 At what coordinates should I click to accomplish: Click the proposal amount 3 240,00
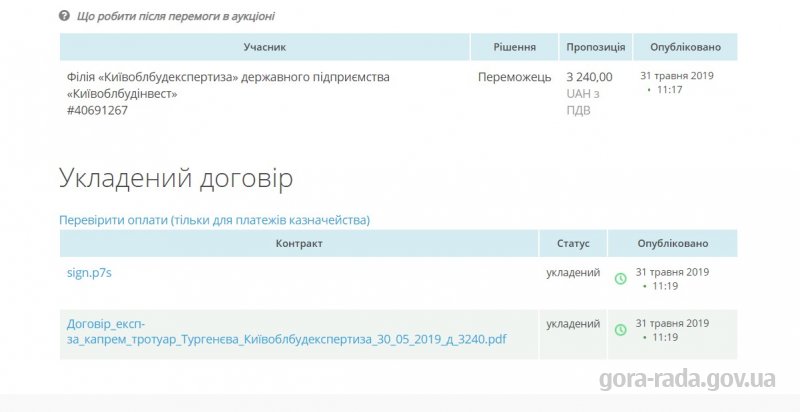click(x=589, y=77)
